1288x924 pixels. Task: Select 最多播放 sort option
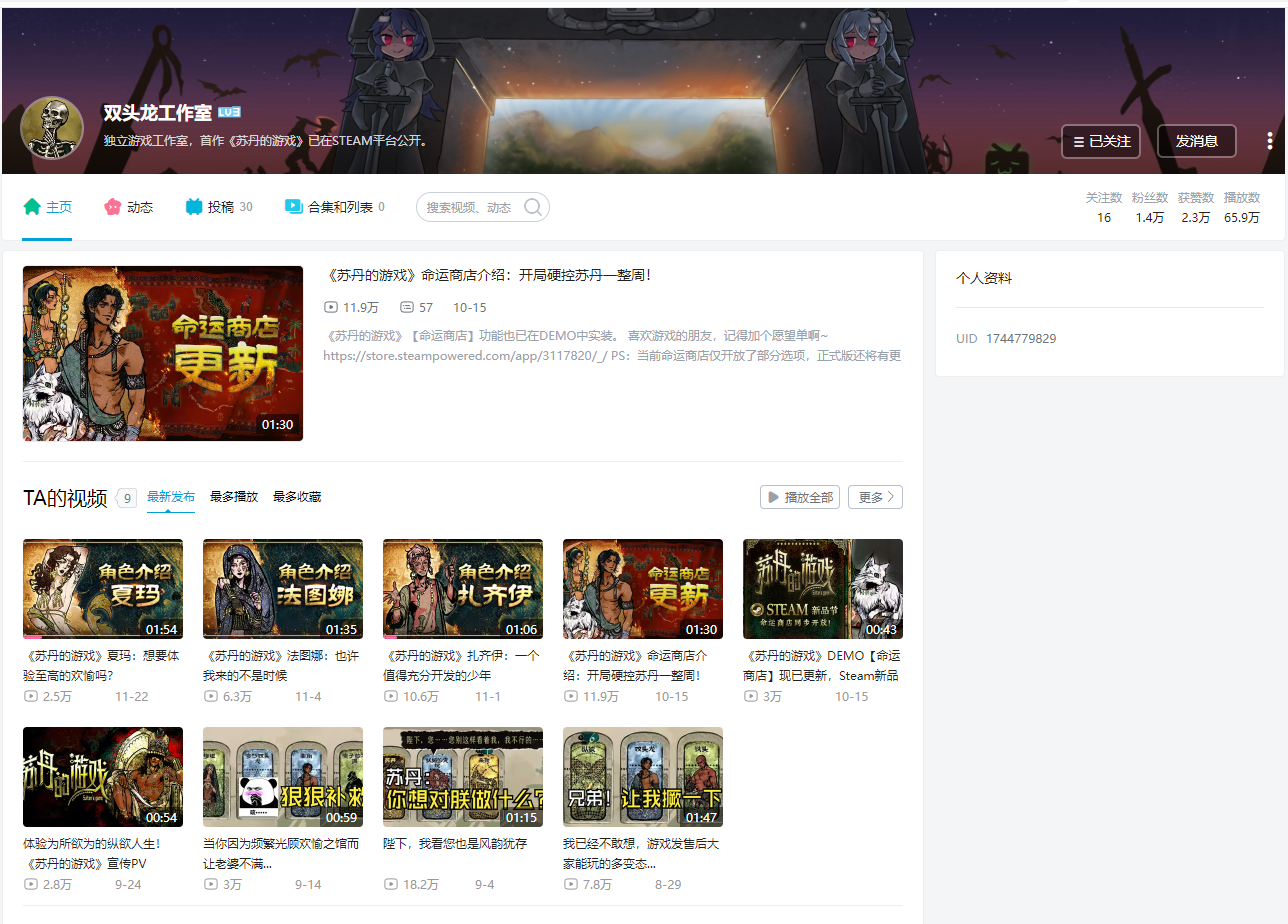point(234,497)
